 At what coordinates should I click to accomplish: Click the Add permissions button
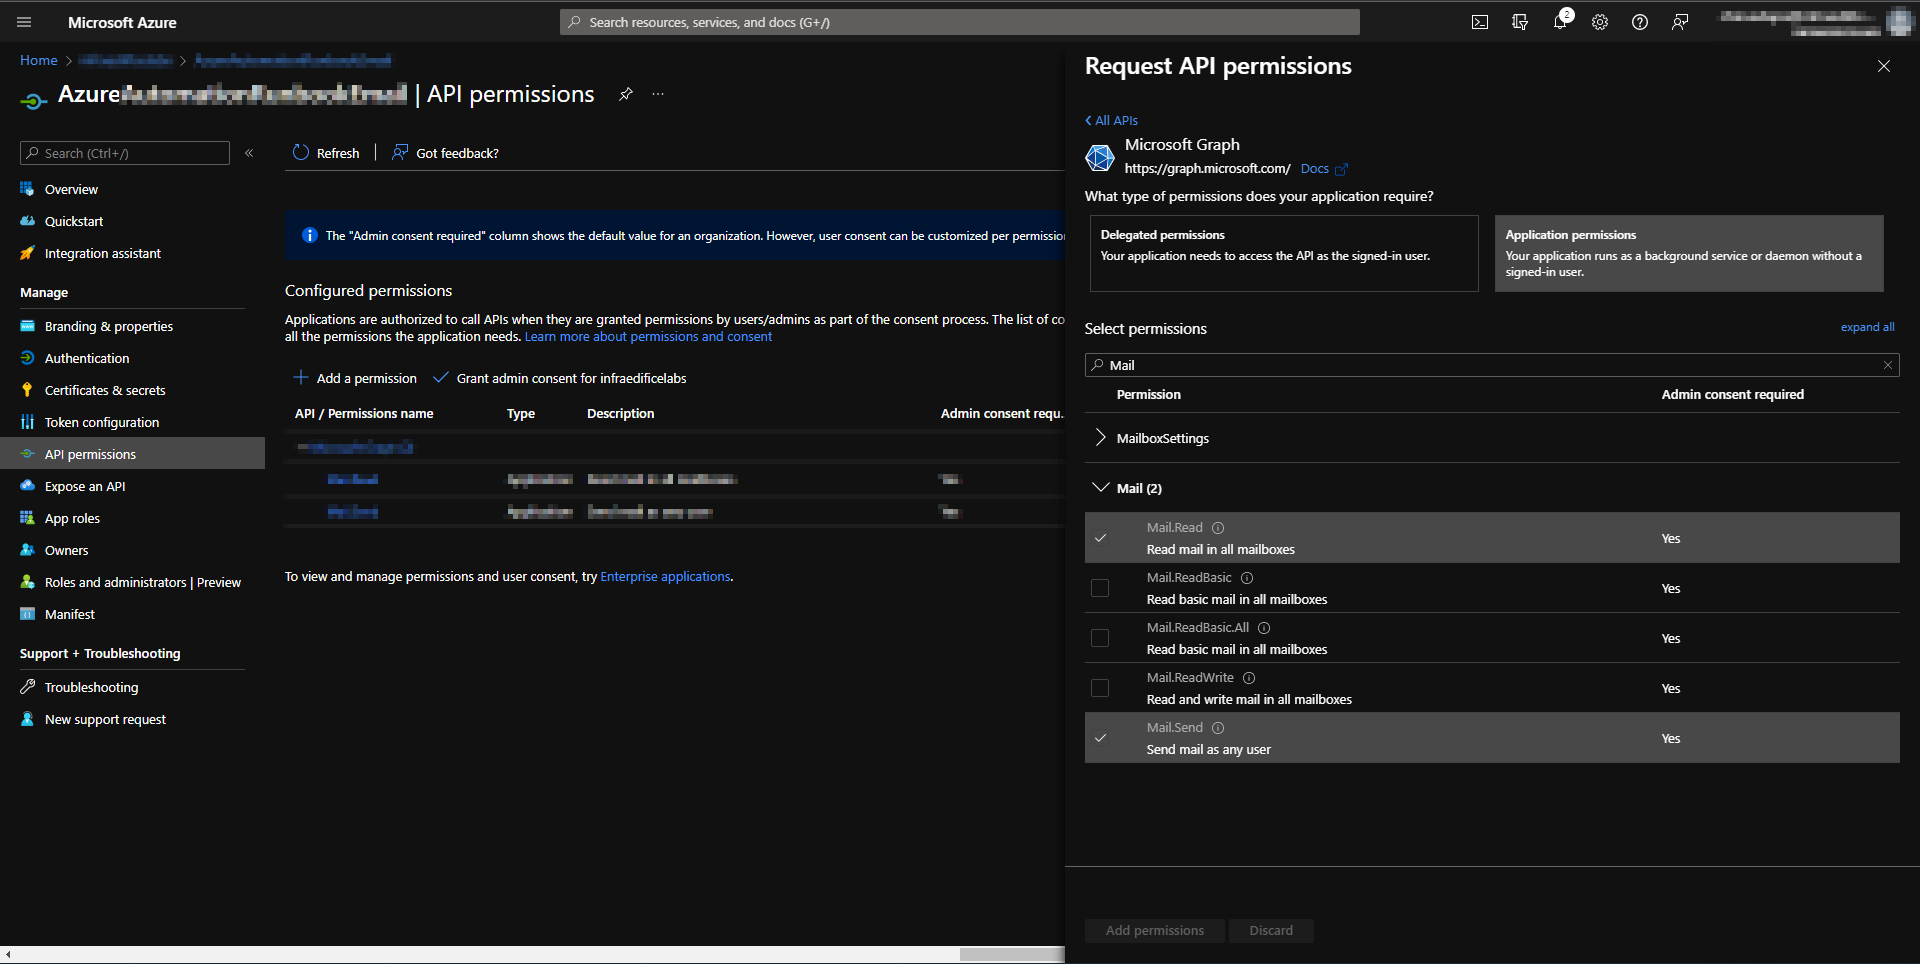click(1155, 930)
